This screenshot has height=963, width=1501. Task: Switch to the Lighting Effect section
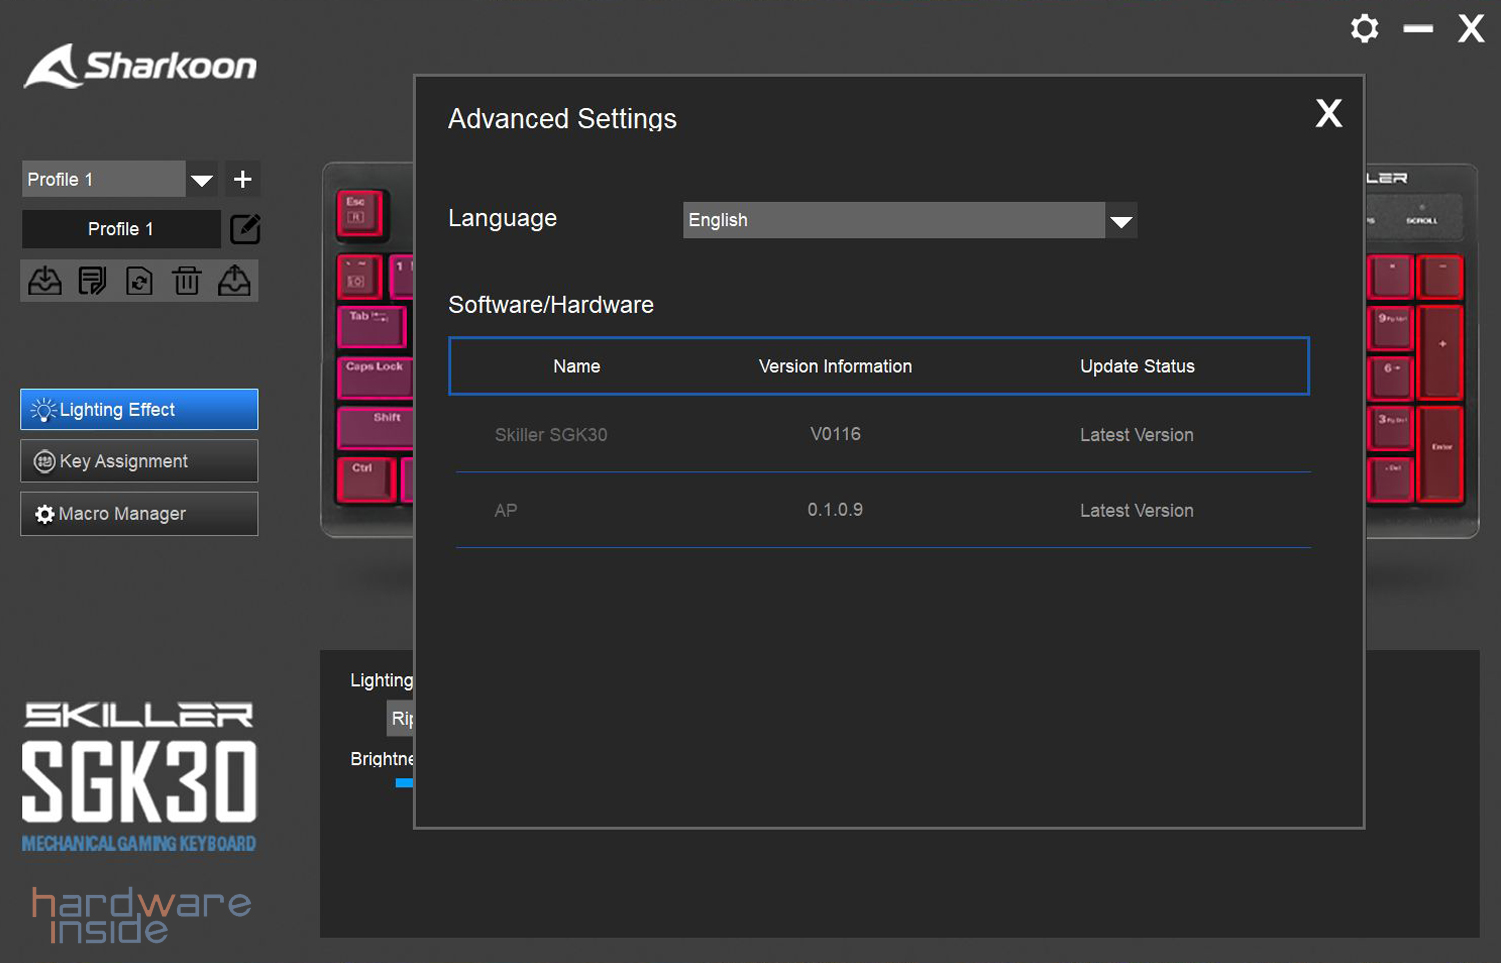(139, 409)
